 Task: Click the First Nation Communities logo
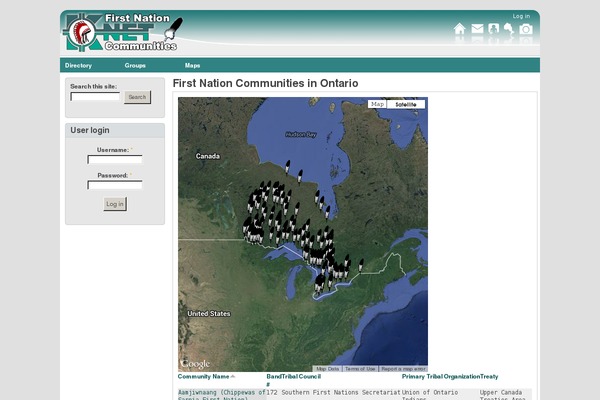coord(122,33)
